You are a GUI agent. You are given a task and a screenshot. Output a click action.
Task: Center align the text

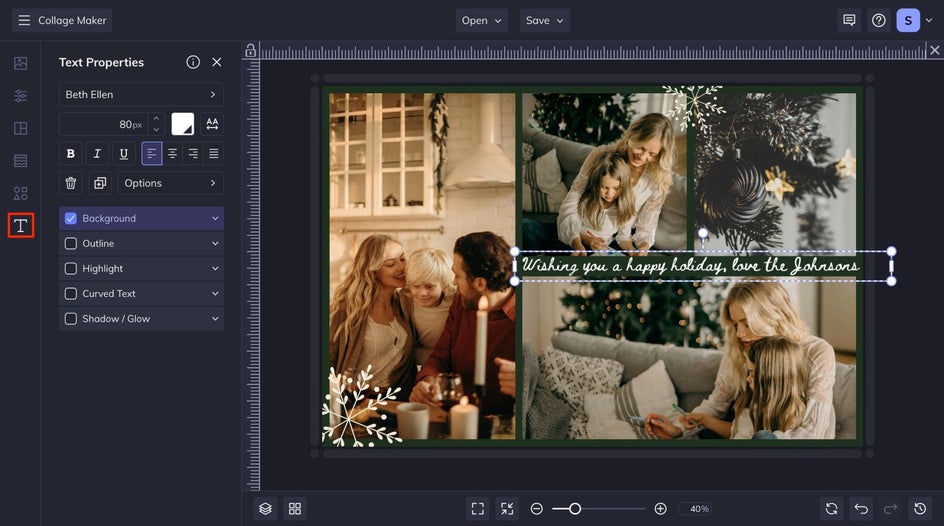pos(173,154)
